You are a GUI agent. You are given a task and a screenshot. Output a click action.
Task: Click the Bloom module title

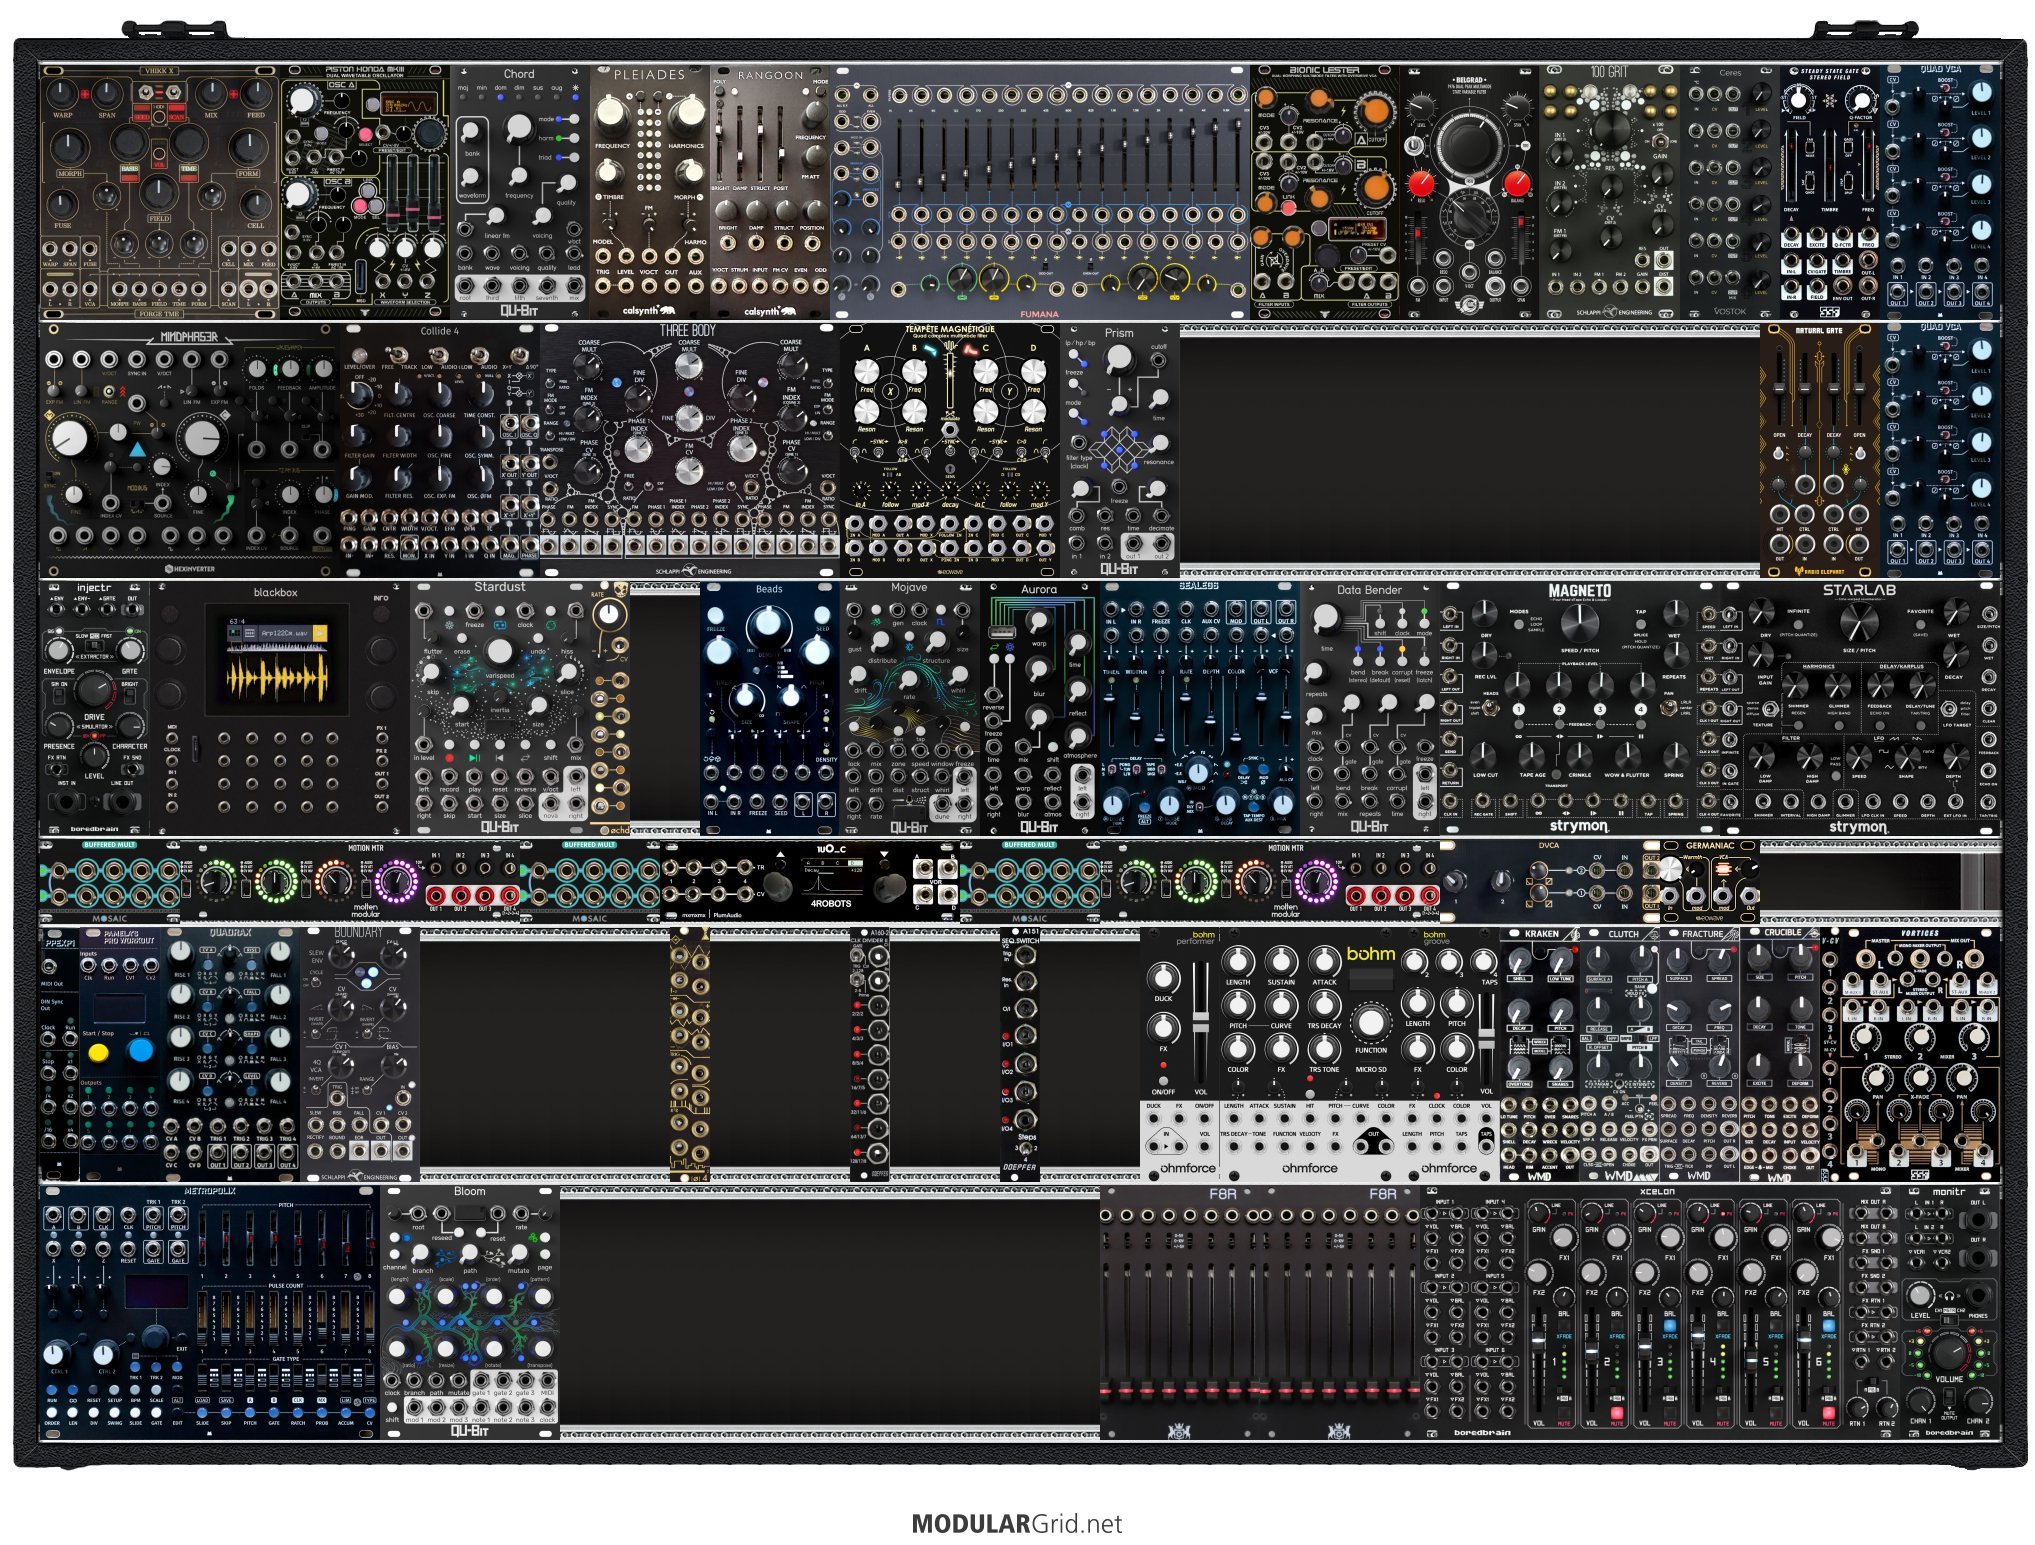tap(469, 1192)
